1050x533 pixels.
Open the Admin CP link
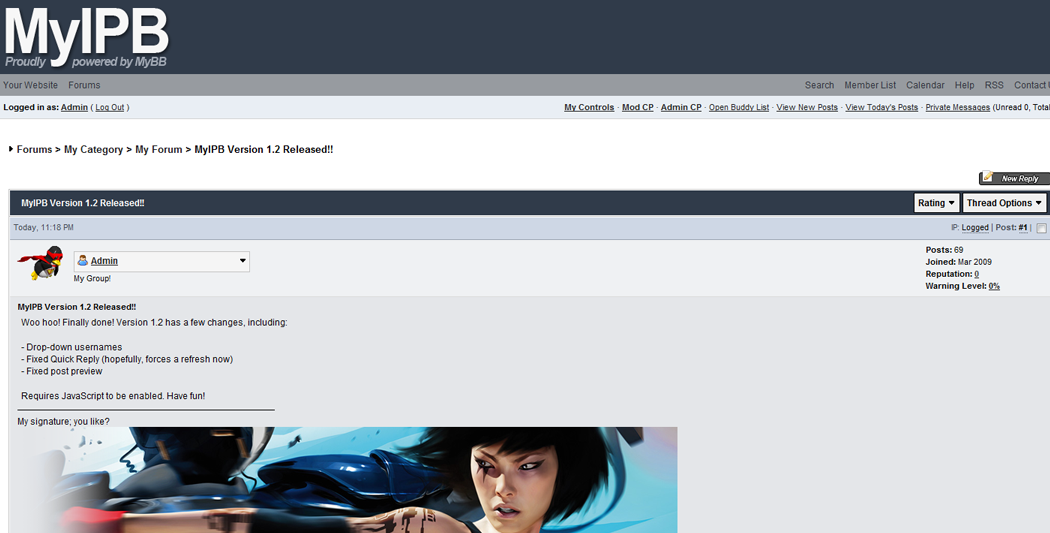point(681,107)
